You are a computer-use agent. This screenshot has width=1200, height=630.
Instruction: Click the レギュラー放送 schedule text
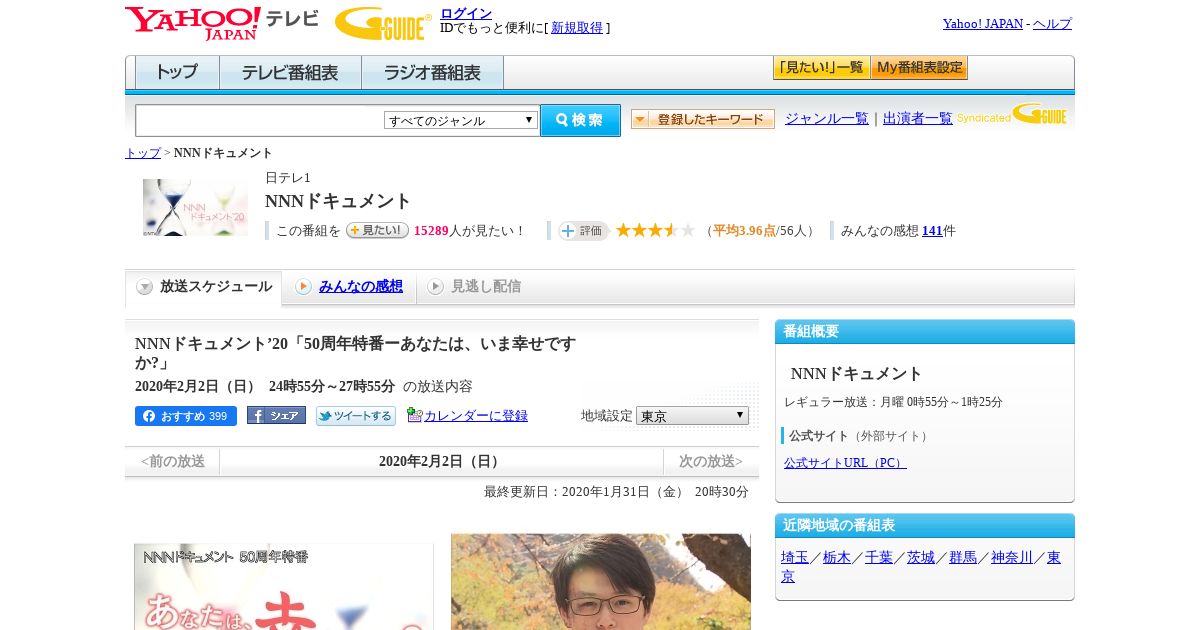(x=893, y=402)
